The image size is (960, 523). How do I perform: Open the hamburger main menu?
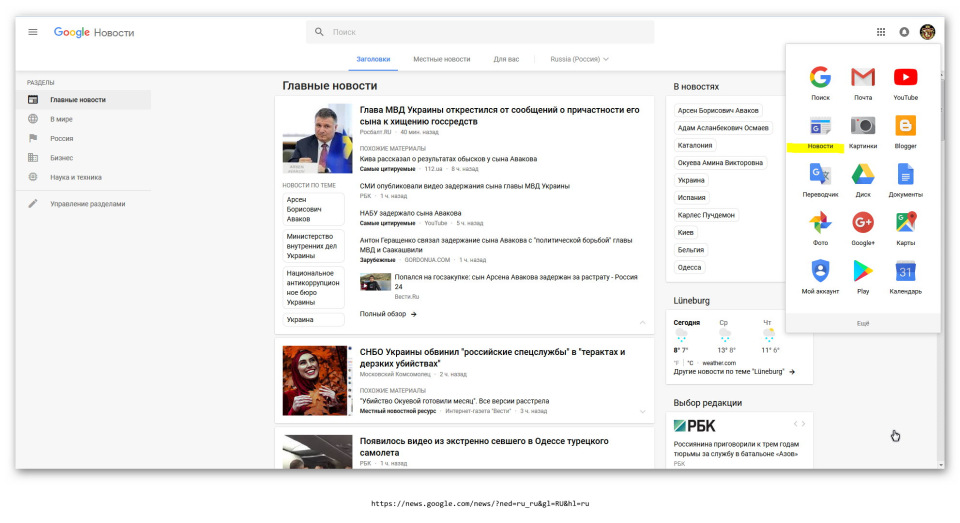(33, 32)
